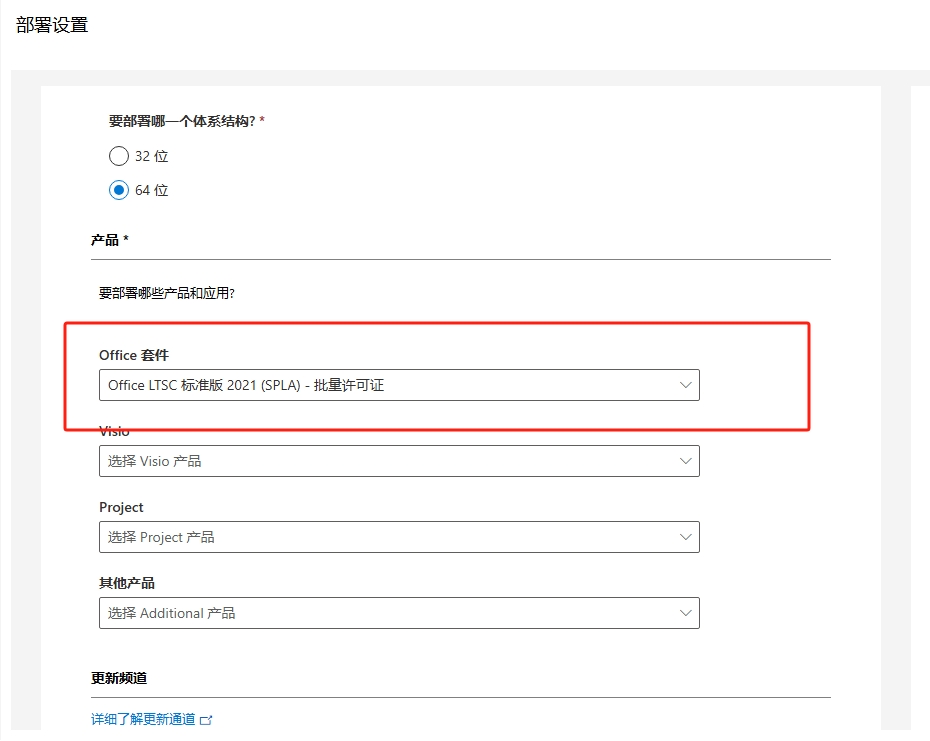Click the external link icon after 详细了解更新通道
The width and height of the screenshot is (930, 741).
pyautogui.click(x=207, y=720)
